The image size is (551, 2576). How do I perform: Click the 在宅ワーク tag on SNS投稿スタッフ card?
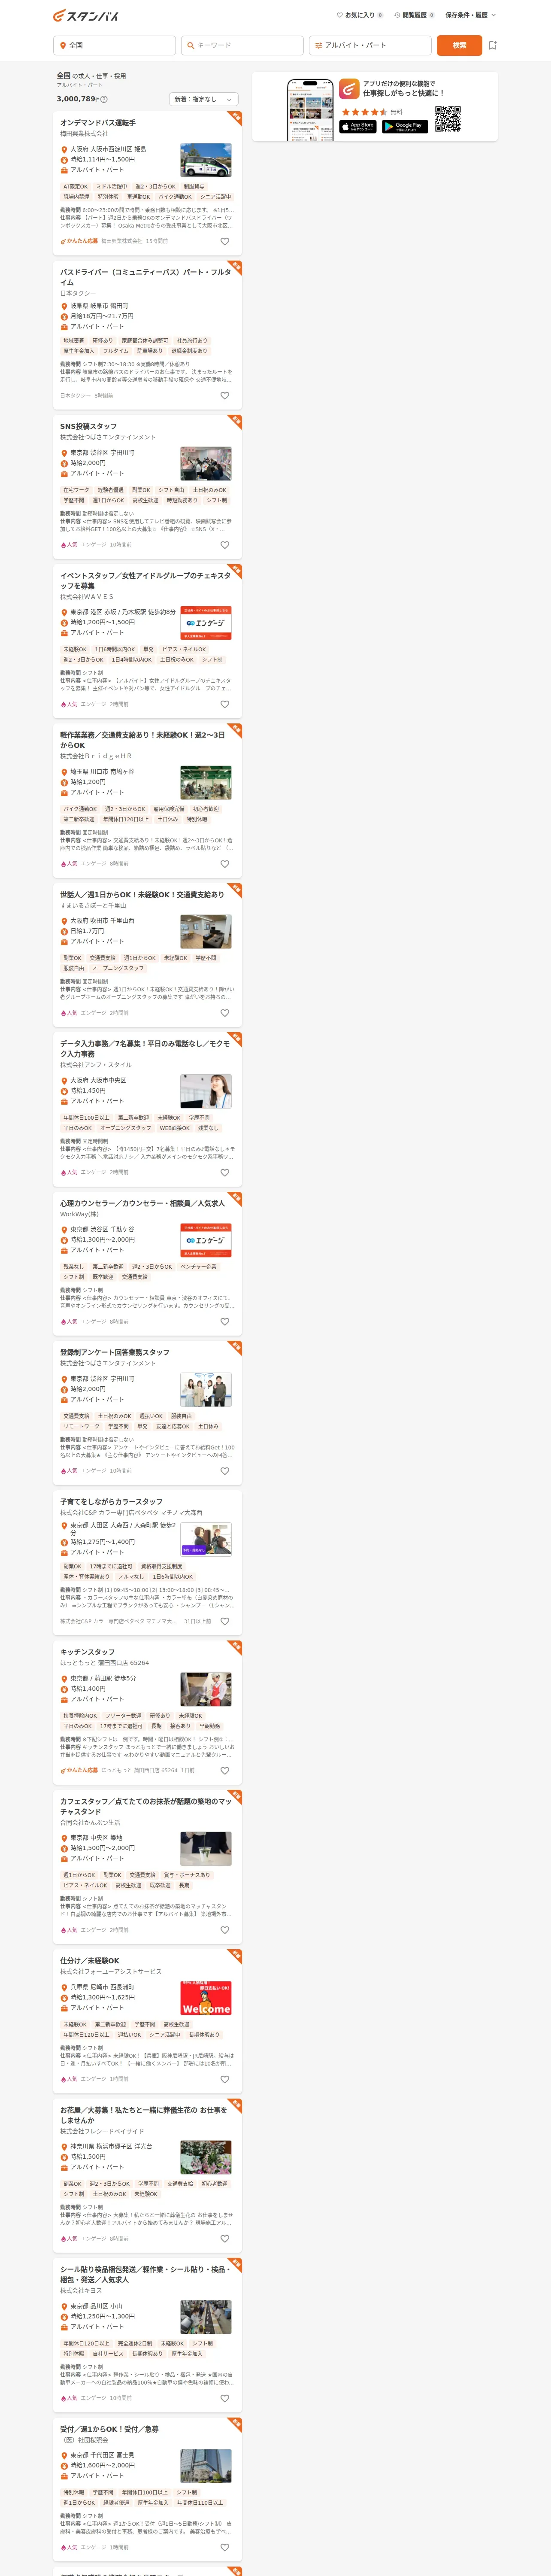[76, 490]
